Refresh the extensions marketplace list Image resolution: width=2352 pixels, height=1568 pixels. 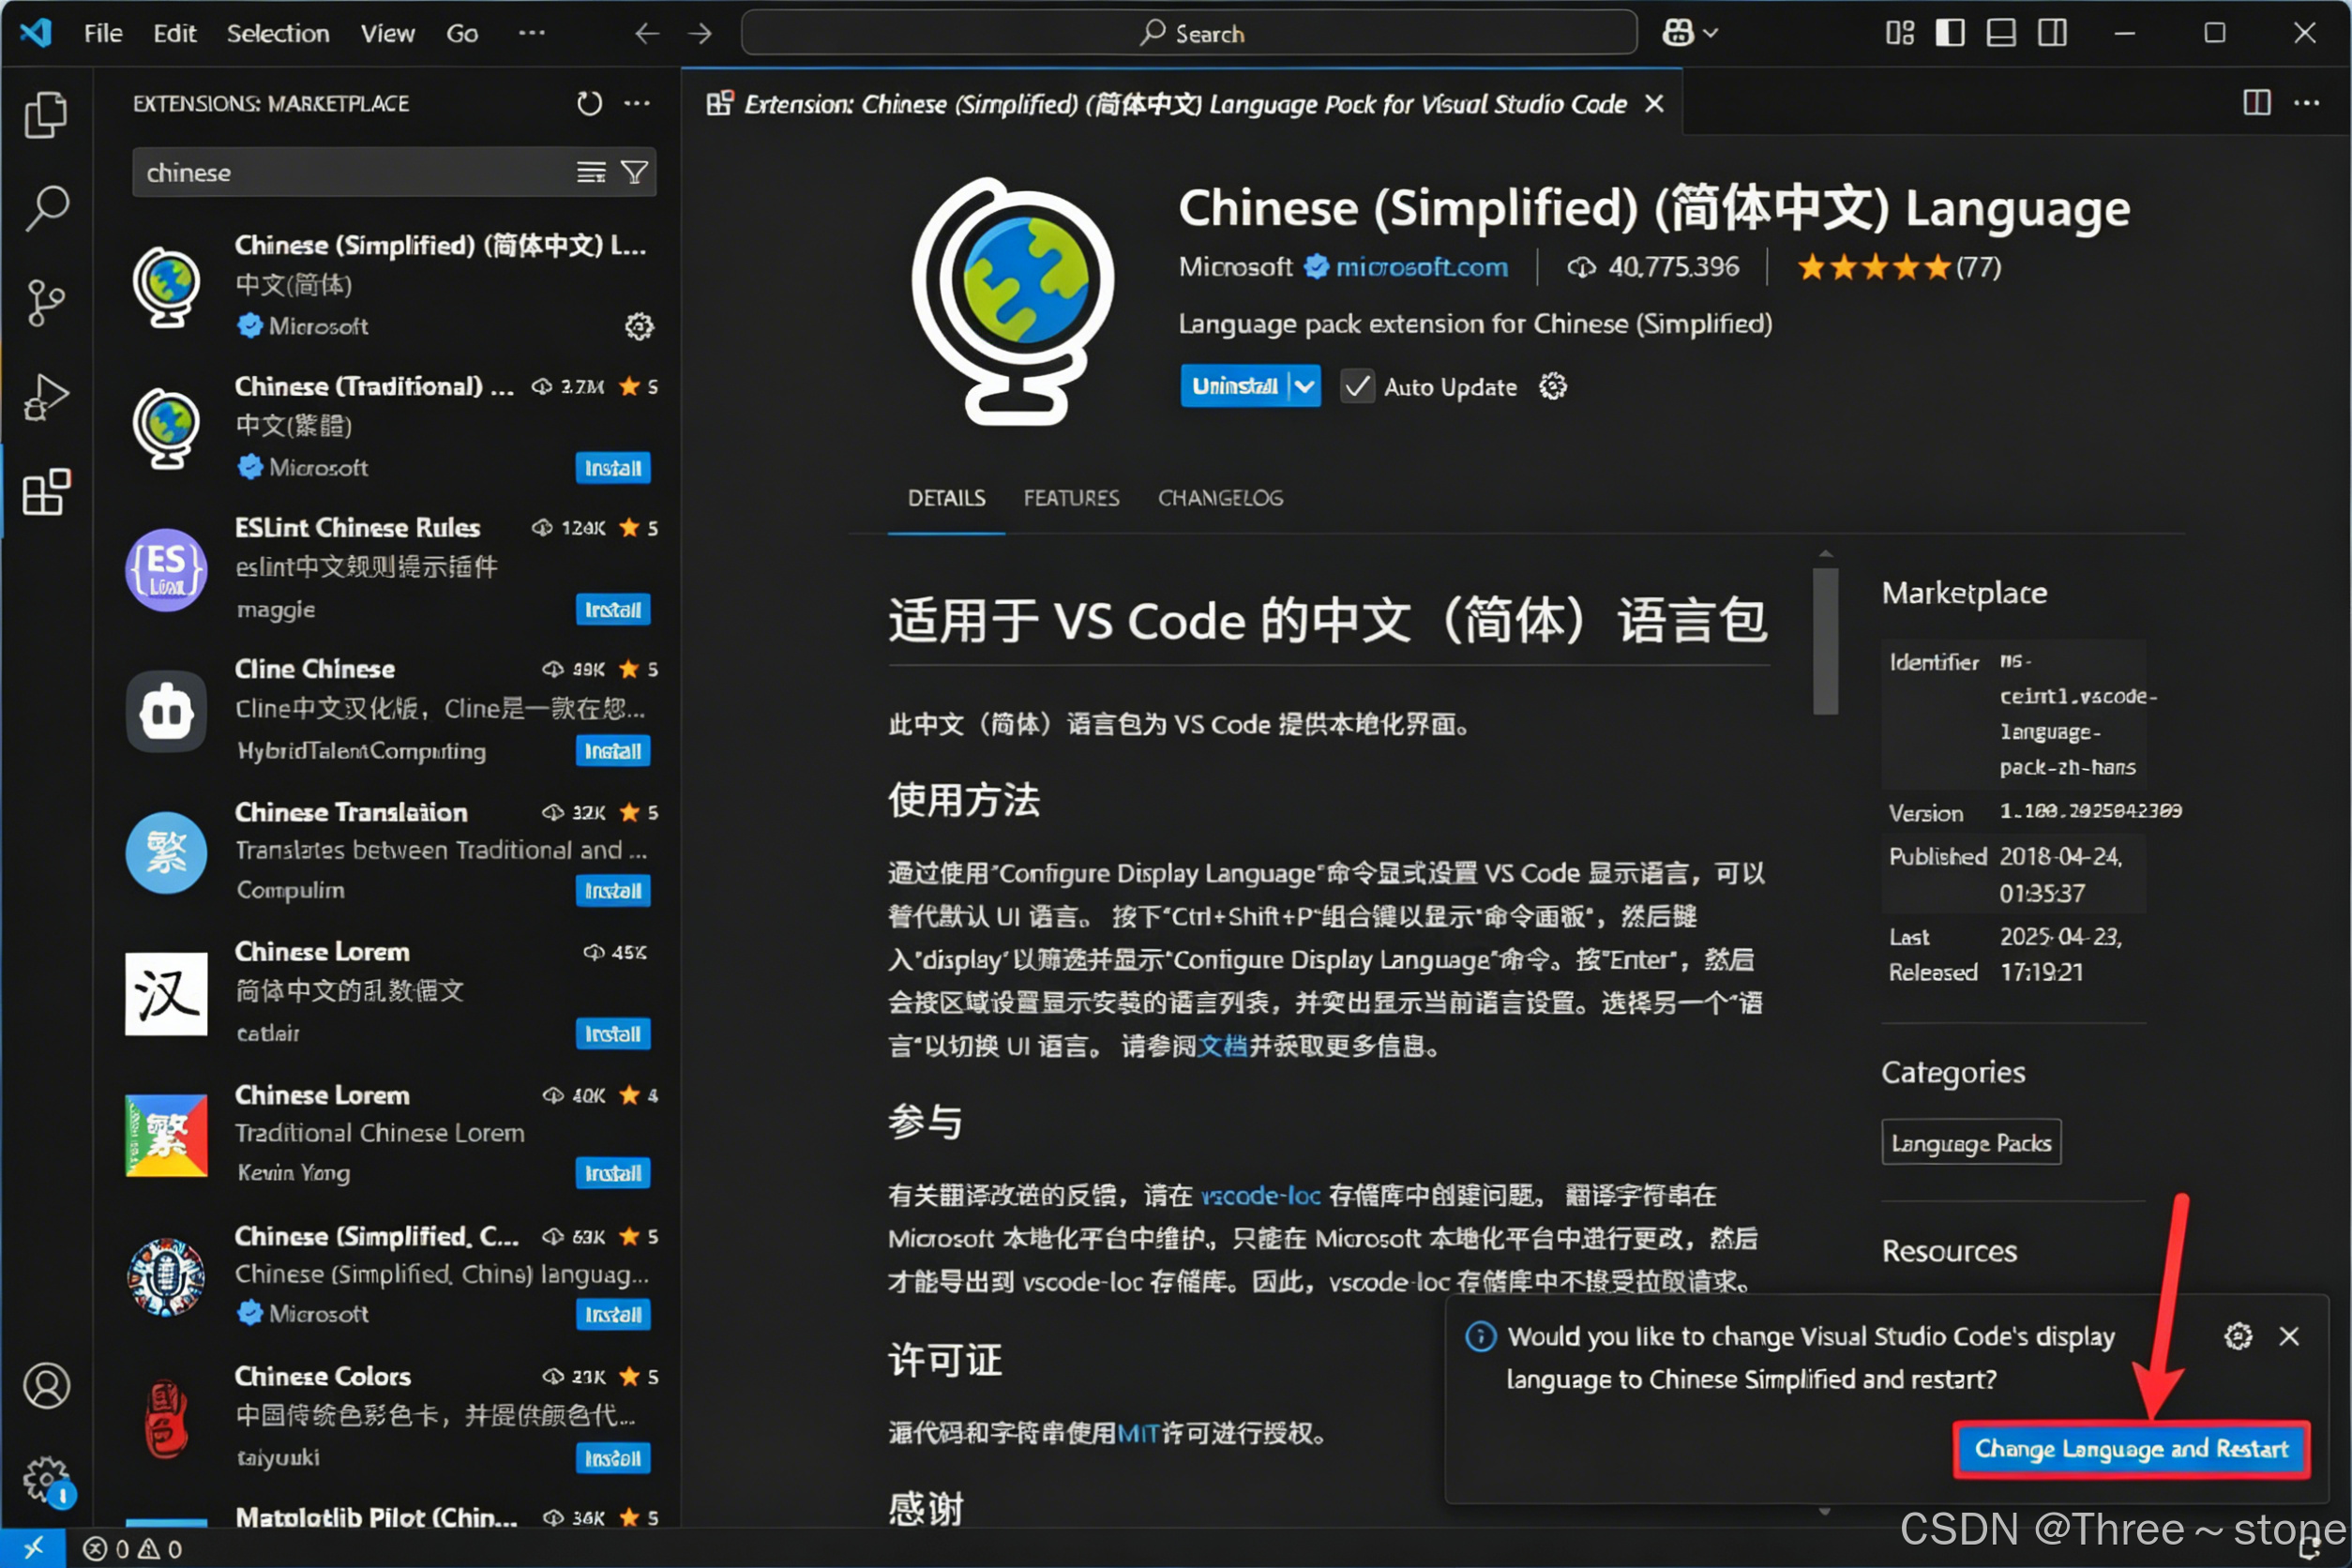coord(589,103)
